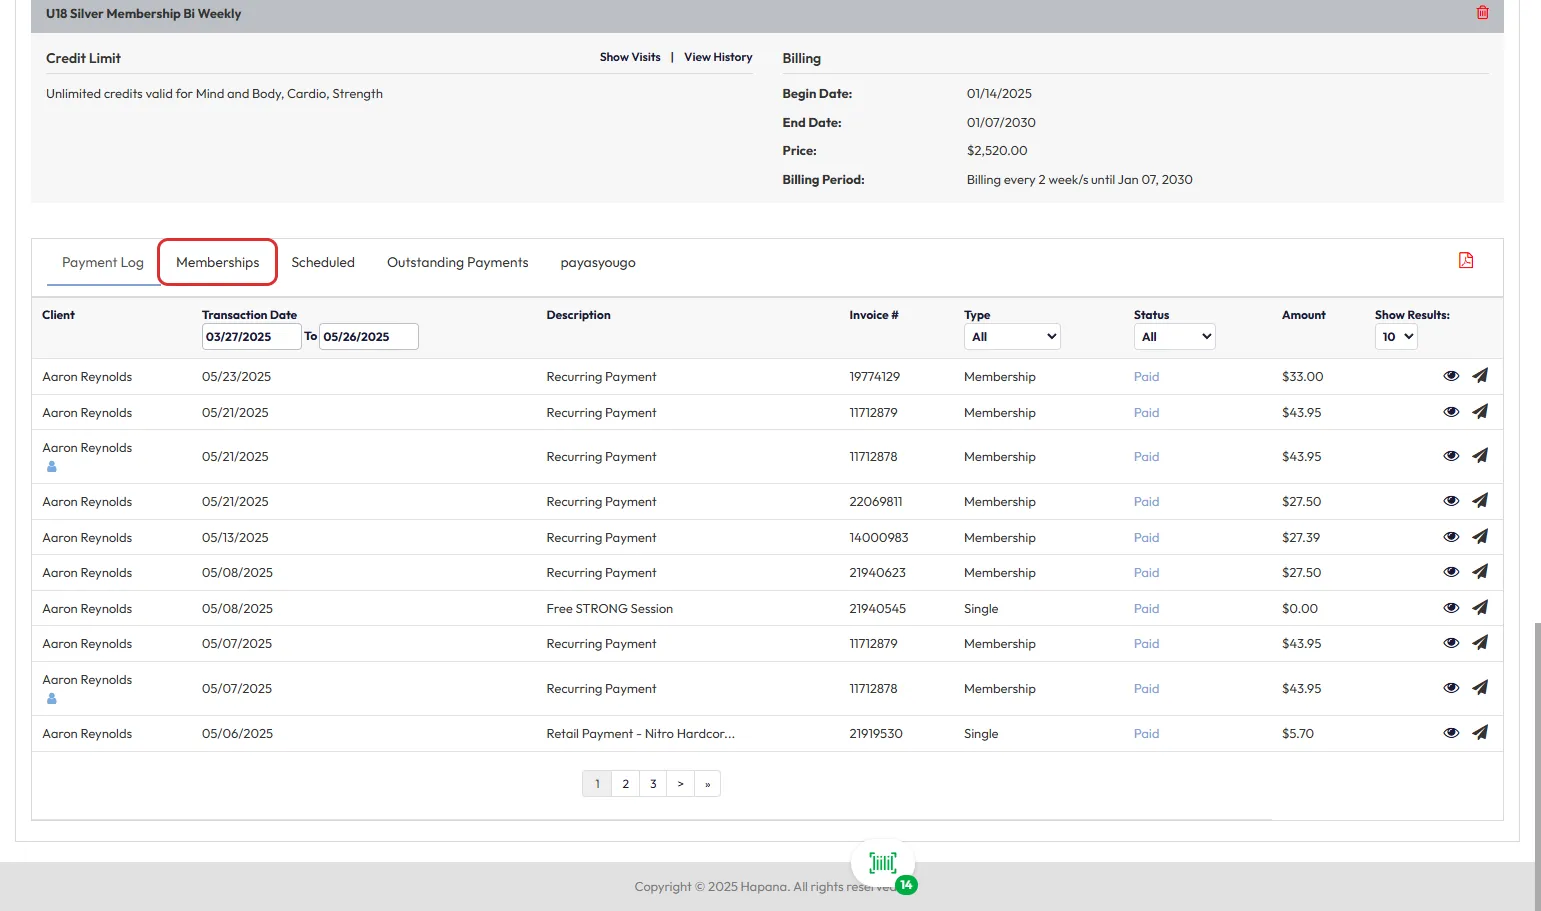Image resolution: width=1541 pixels, height=911 pixels.
Task: View Free STRONG Session payment via eye icon
Action: coord(1451,608)
